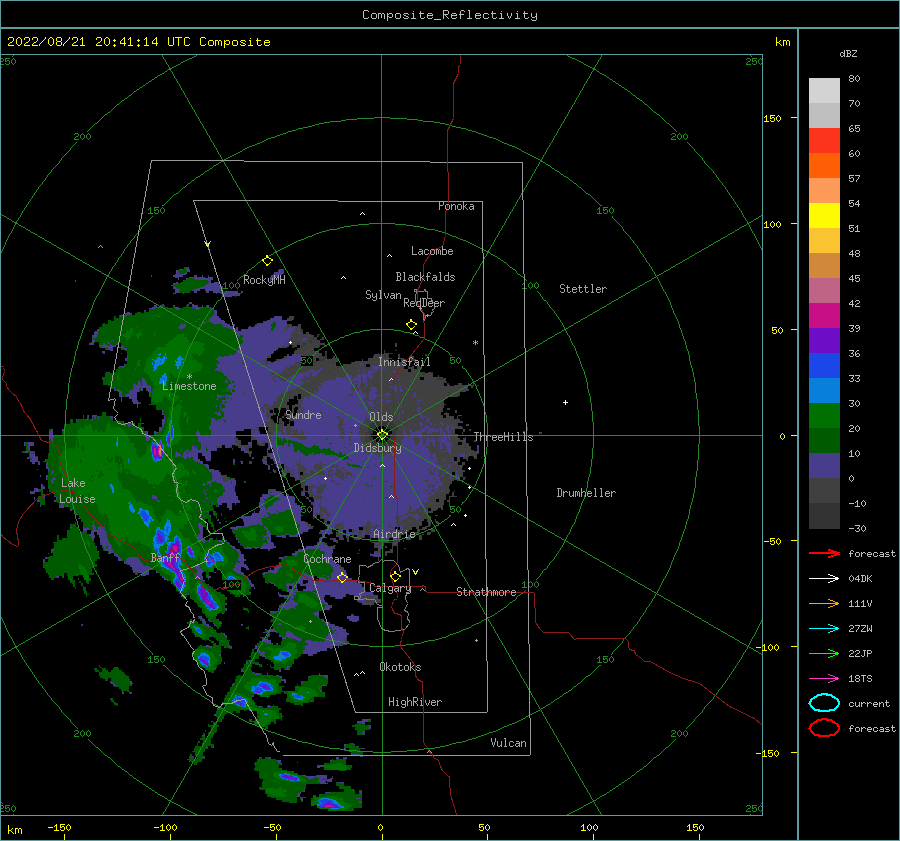900x841 pixels.
Task: Click the cyan 'current' ellipse legend icon
Action: 824,703
